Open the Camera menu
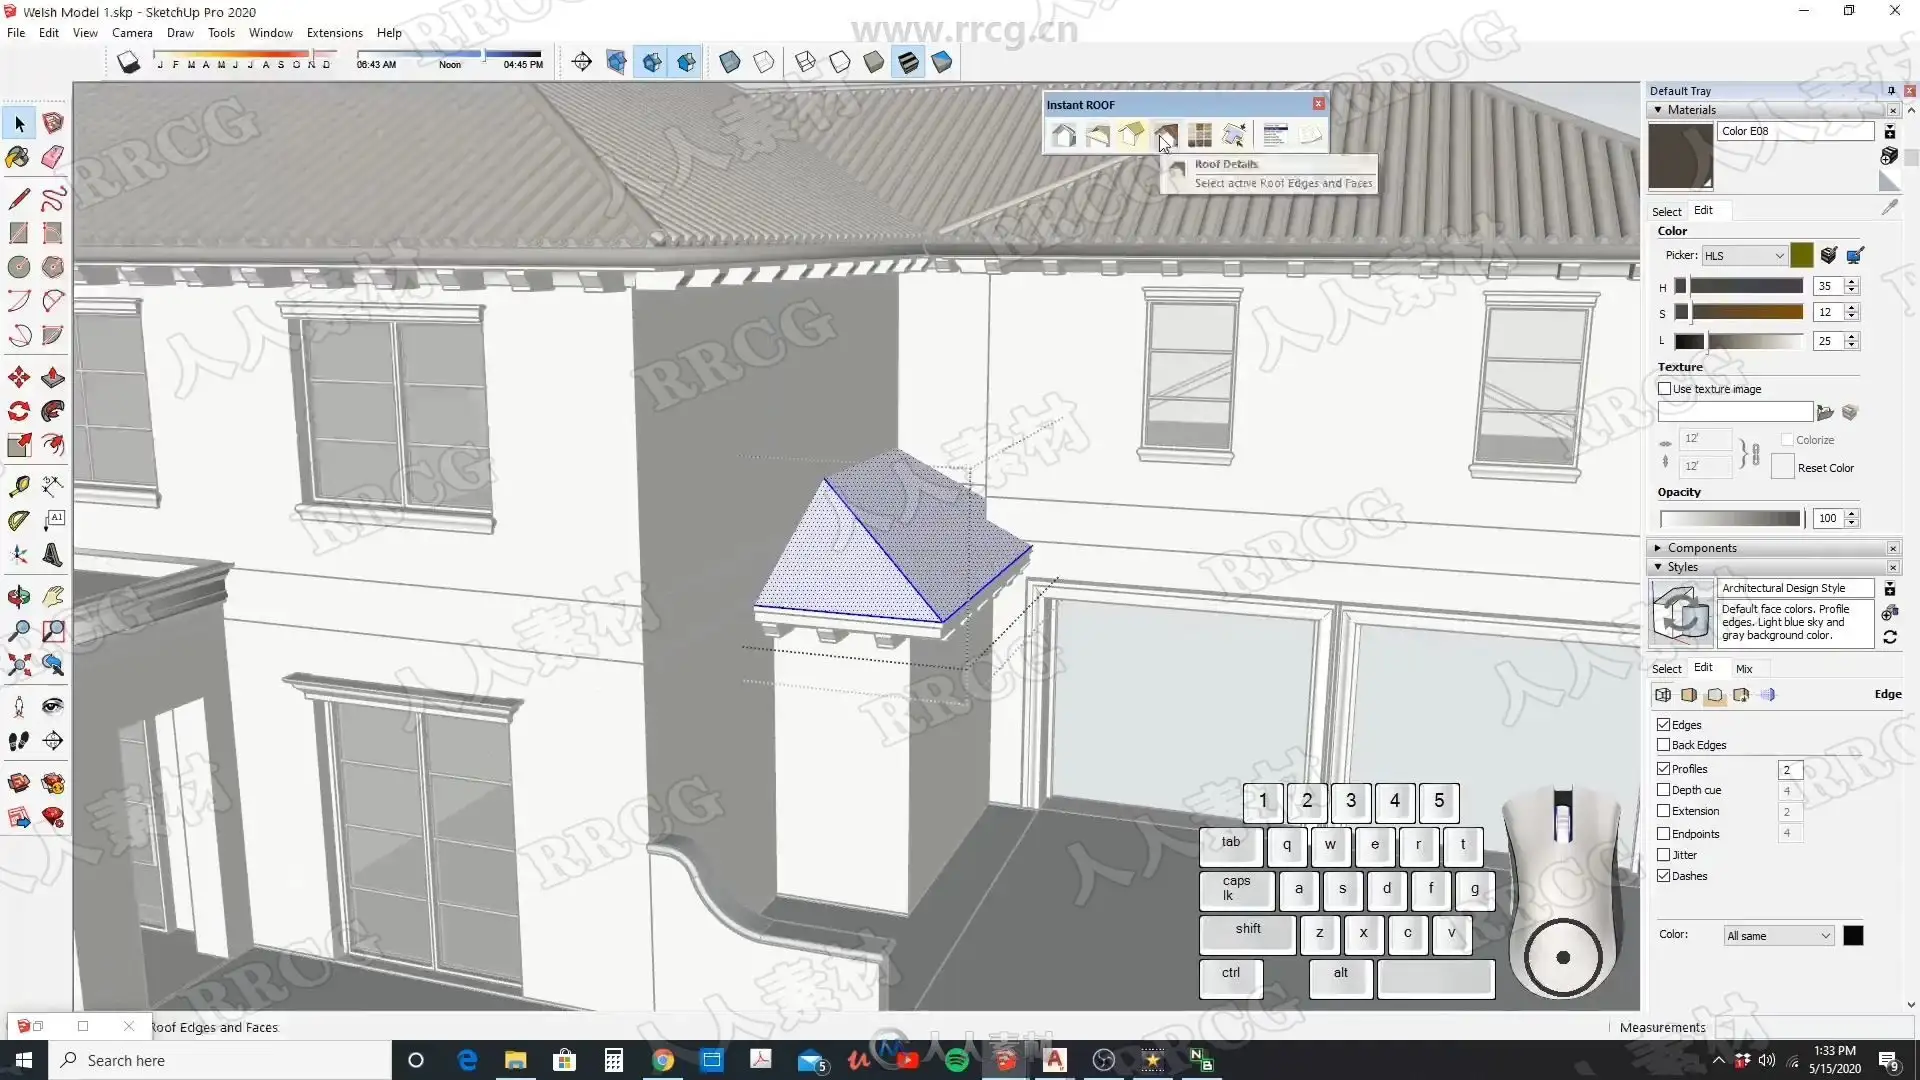Screen dimensions: 1920x1080 132,33
